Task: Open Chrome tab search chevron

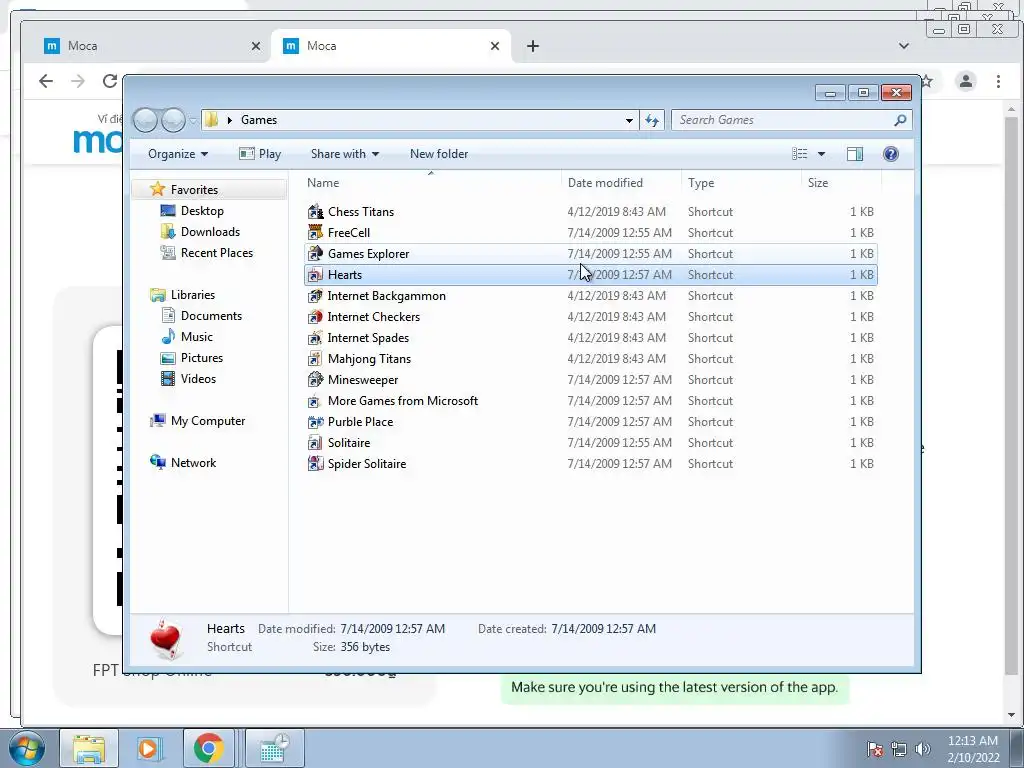Action: pyautogui.click(x=904, y=46)
